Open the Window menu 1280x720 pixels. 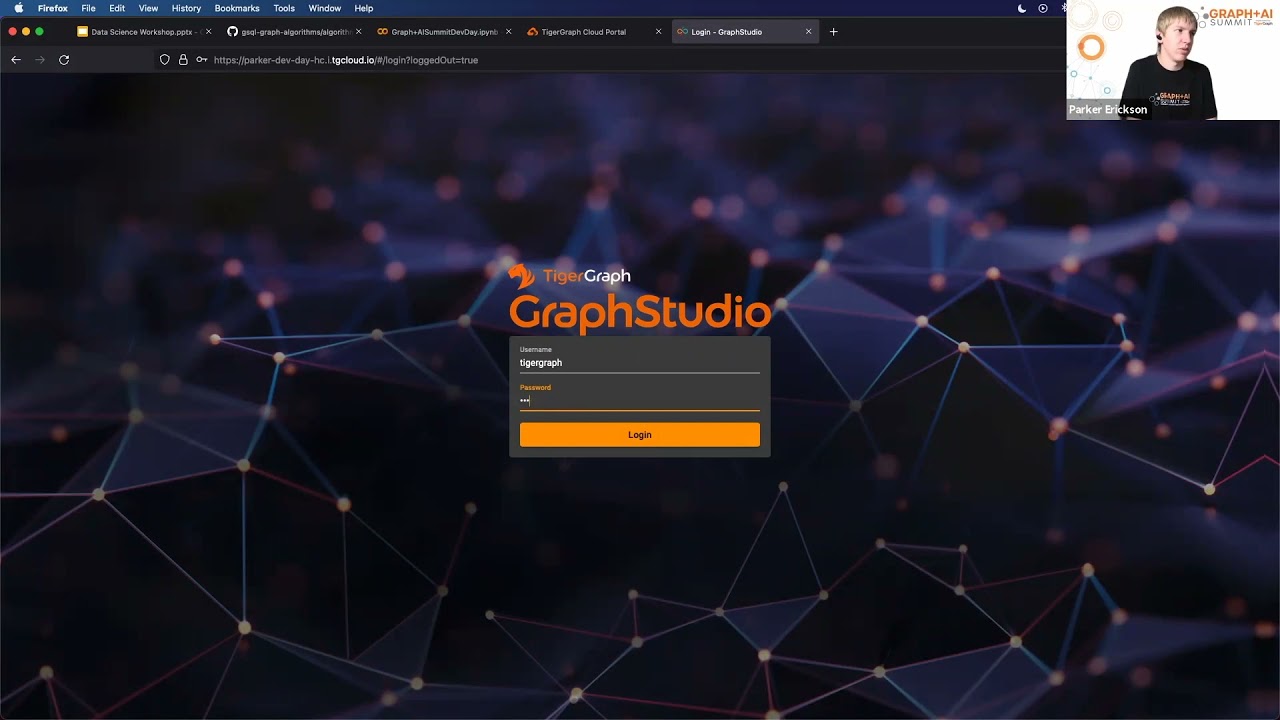[x=325, y=8]
